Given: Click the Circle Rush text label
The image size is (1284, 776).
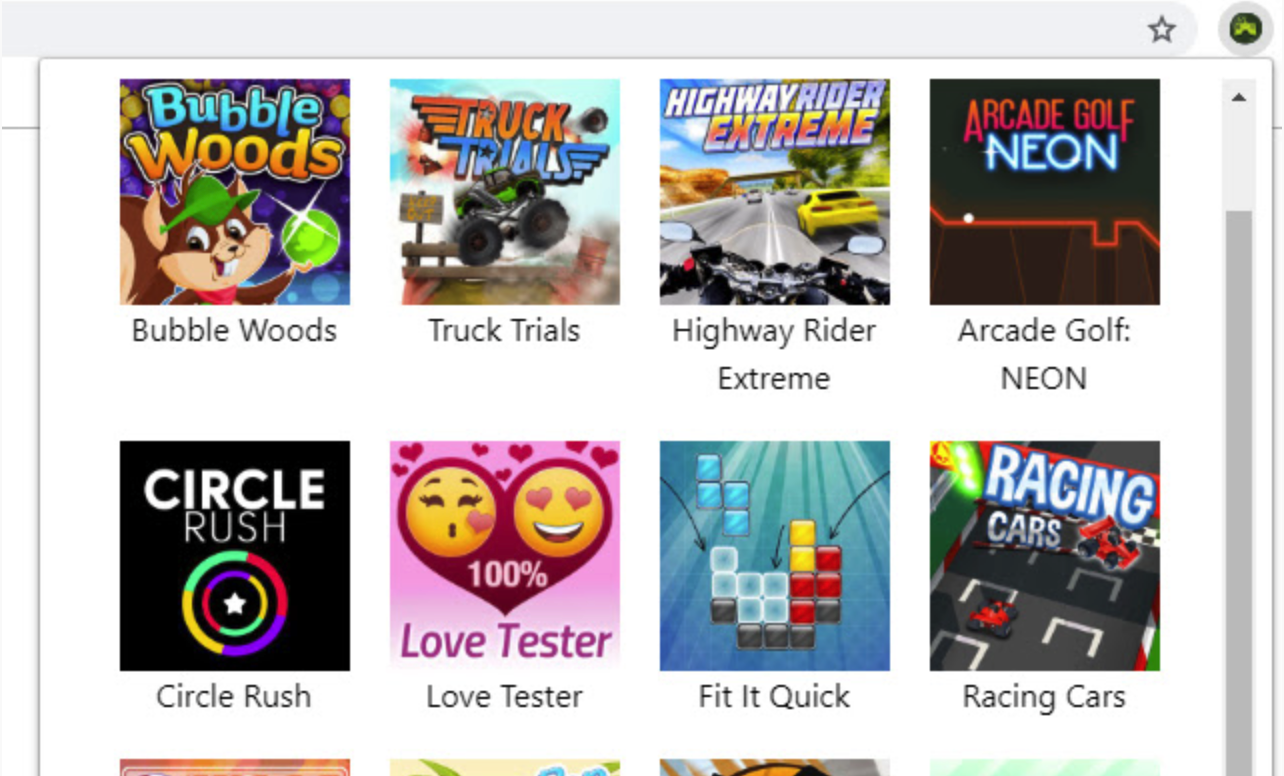Looking at the screenshot, I should [234, 696].
